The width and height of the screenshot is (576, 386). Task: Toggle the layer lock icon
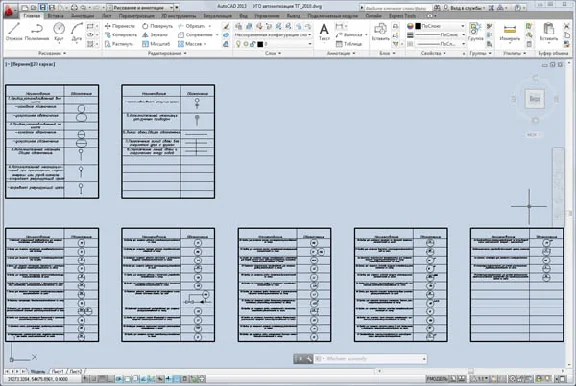253,44
